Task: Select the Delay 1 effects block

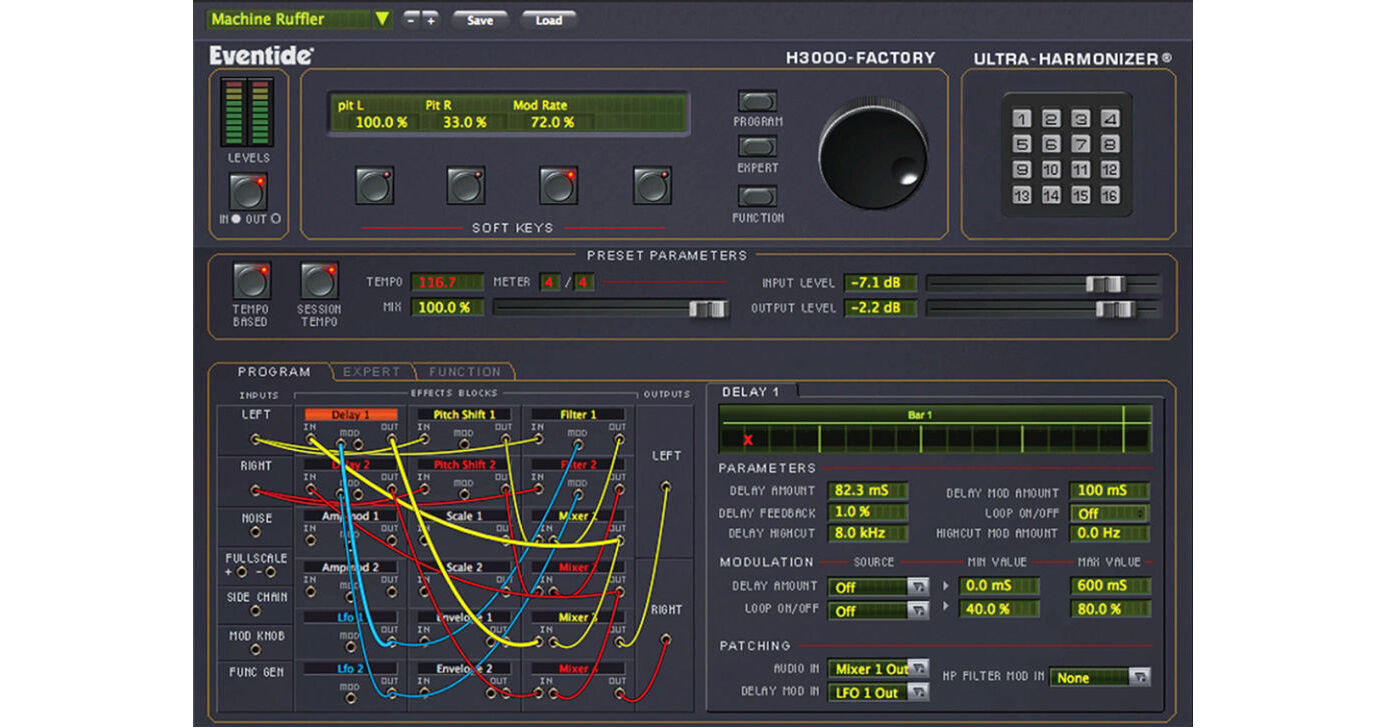Action: pos(352,414)
